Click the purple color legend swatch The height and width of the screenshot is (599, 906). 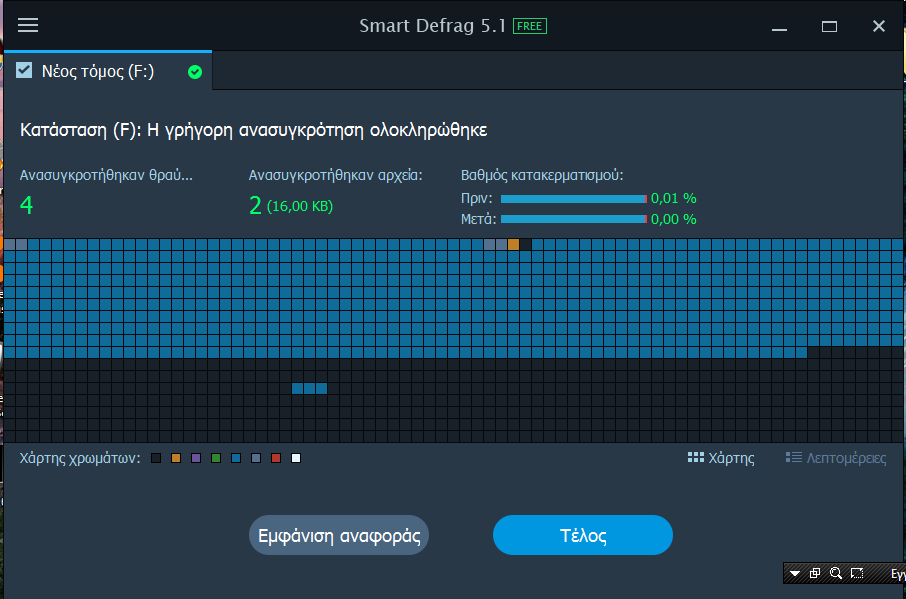(x=196, y=458)
